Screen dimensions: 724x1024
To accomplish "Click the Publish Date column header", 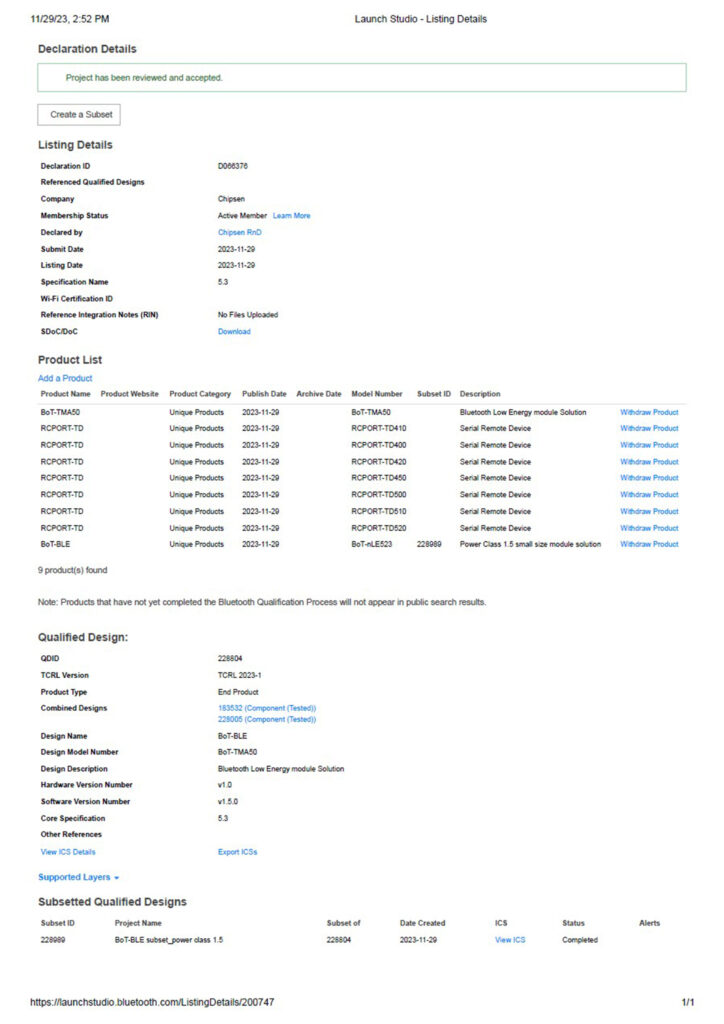I will 264,394.
